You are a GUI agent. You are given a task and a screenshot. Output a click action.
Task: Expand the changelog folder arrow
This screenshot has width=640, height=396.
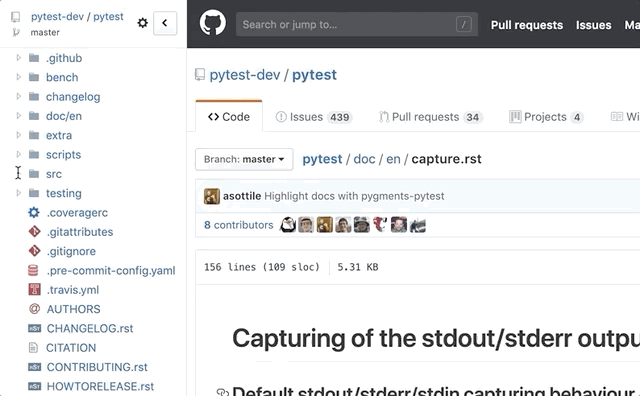[x=18, y=96]
